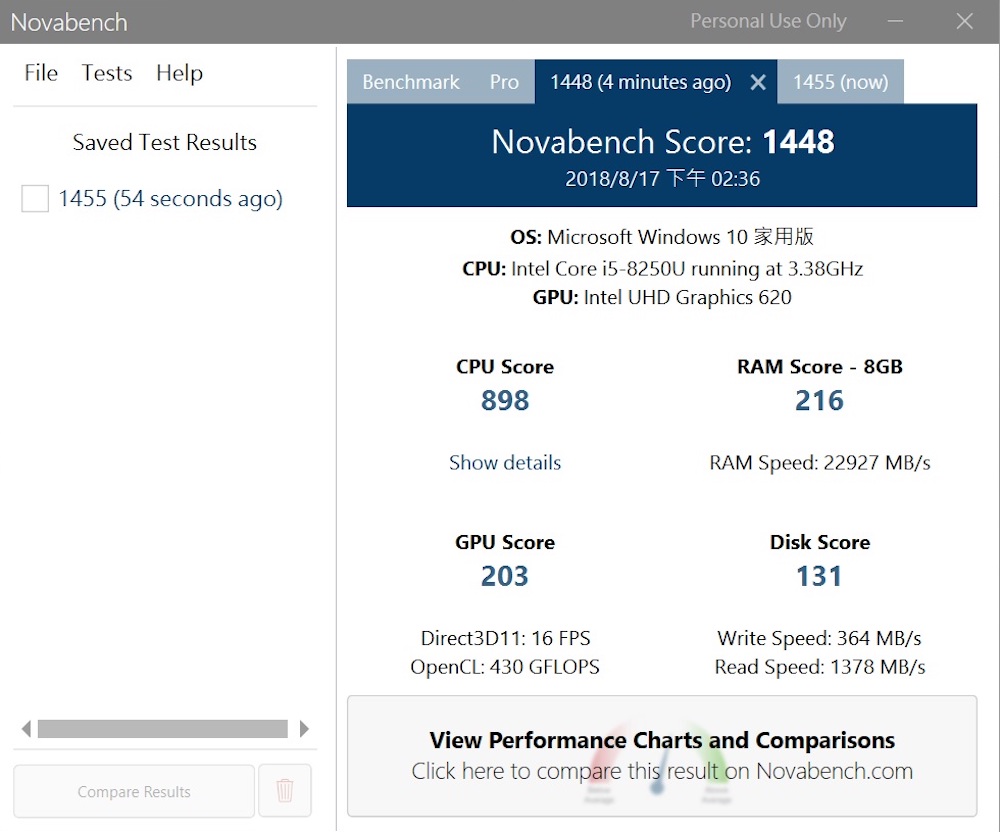Tick the checkbox beside saved result 1455
This screenshot has width=1000, height=832.
[x=35, y=199]
